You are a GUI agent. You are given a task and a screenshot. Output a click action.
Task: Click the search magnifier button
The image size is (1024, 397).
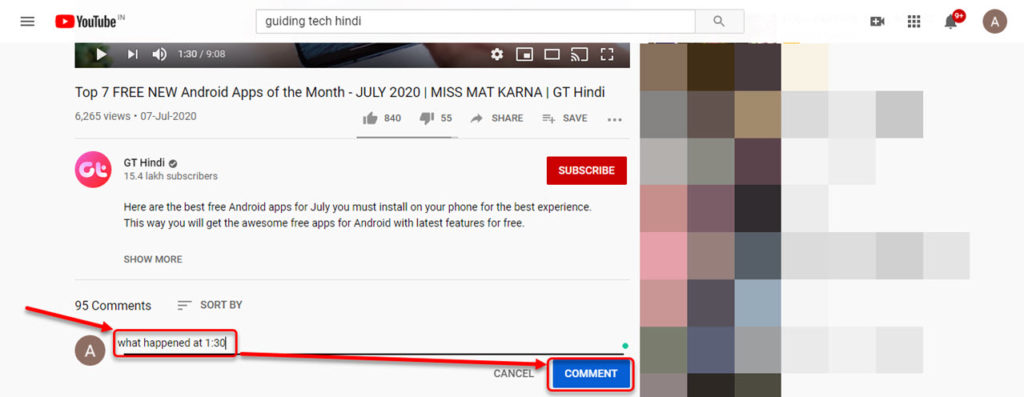pyautogui.click(x=719, y=22)
